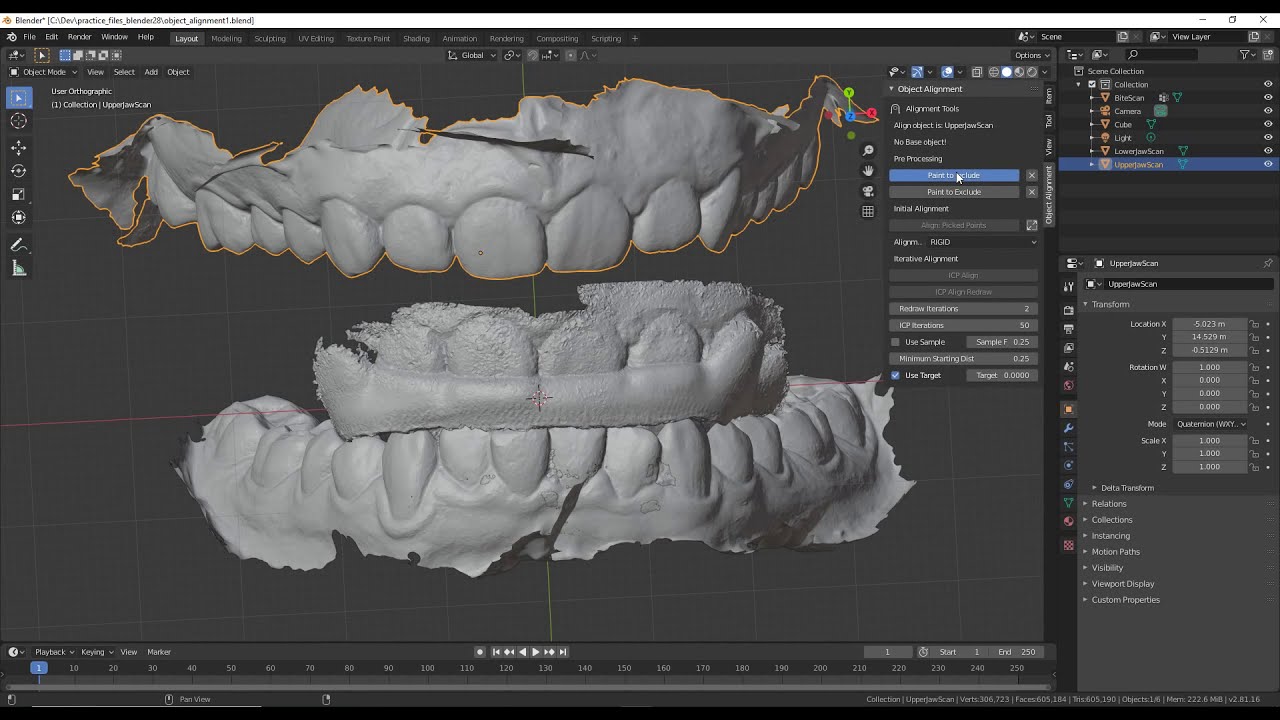
Task: Open the RIGID alignment mode dropdown
Action: [983, 242]
